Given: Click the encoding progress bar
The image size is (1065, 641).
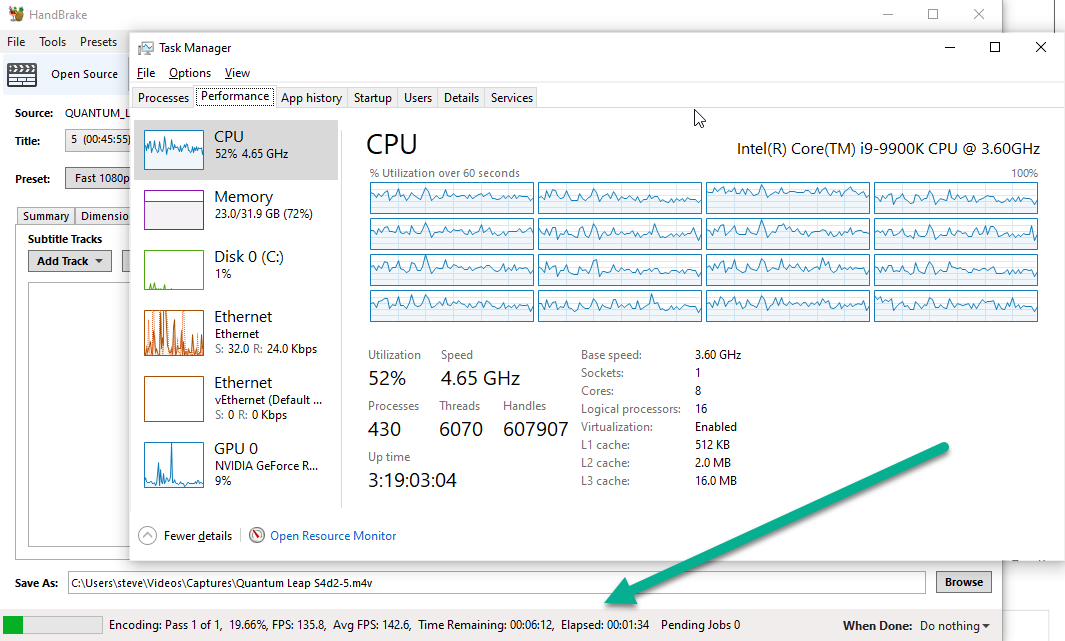Looking at the screenshot, I should (x=52, y=625).
